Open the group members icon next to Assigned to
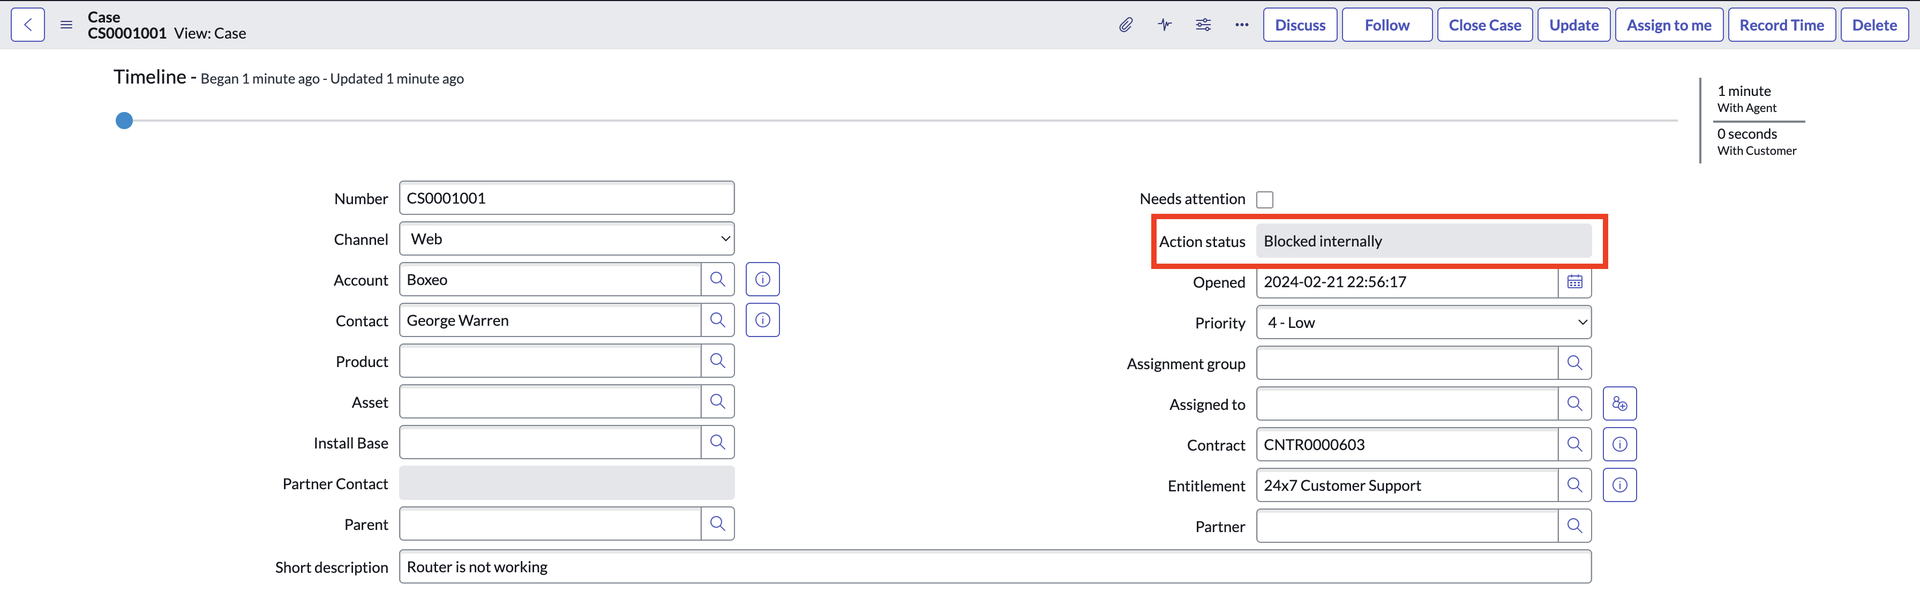Viewport: 1920px width, 598px height. [x=1620, y=404]
